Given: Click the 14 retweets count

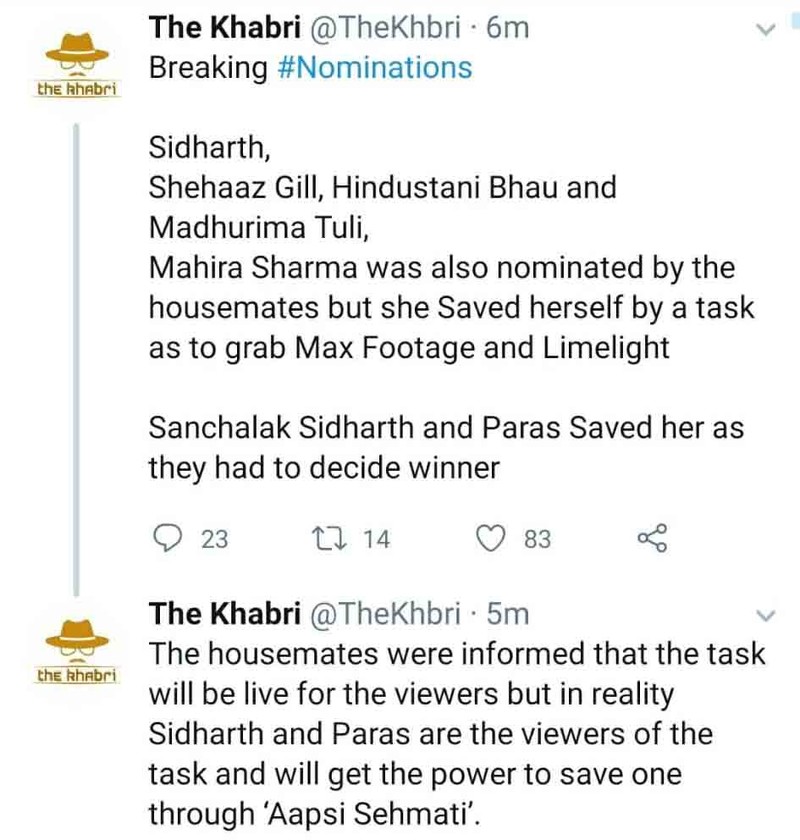Looking at the screenshot, I should tap(377, 539).
